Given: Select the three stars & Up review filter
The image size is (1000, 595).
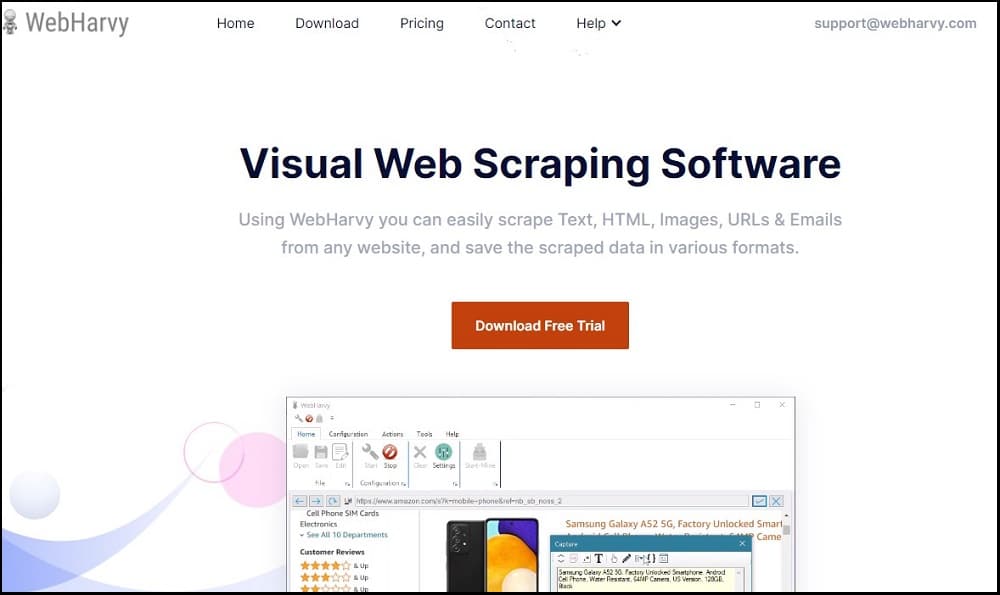Looking at the screenshot, I should click(x=334, y=578).
